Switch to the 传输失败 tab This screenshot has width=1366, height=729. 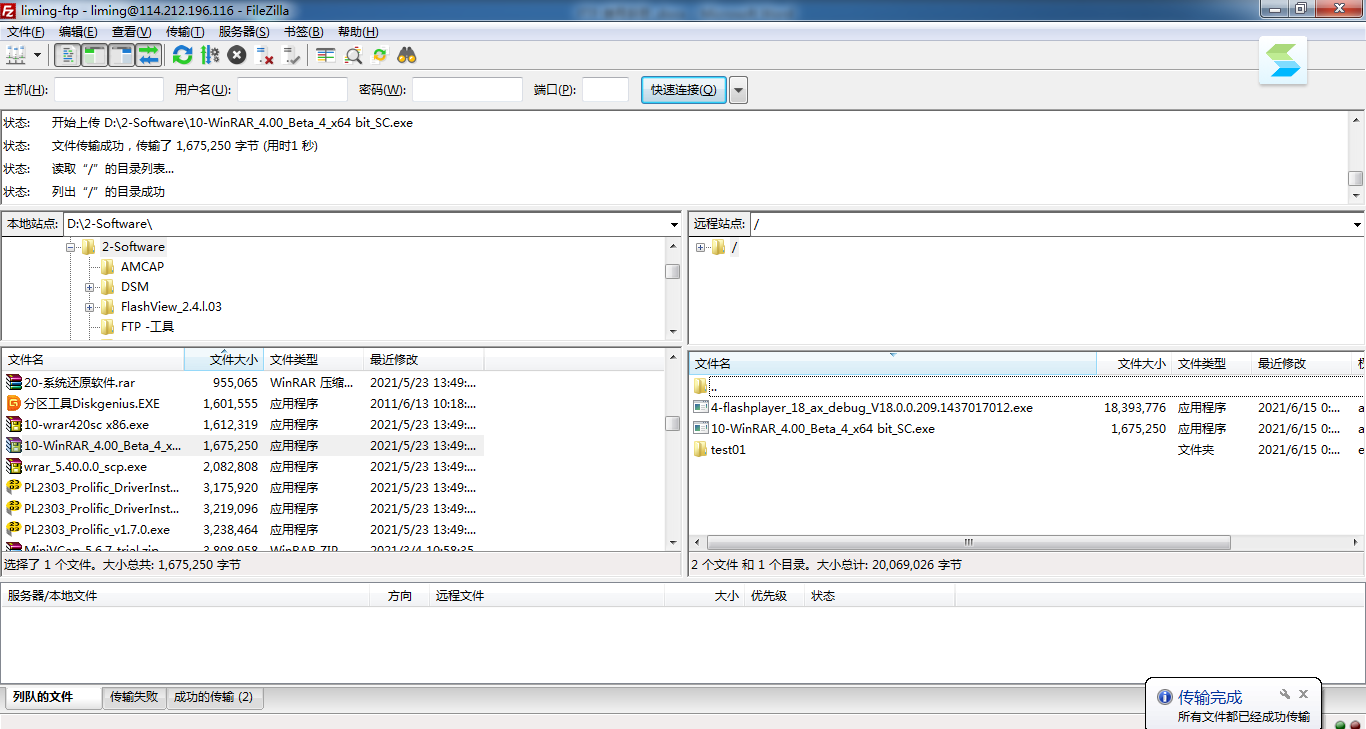pyautogui.click(x=134, y=697)
